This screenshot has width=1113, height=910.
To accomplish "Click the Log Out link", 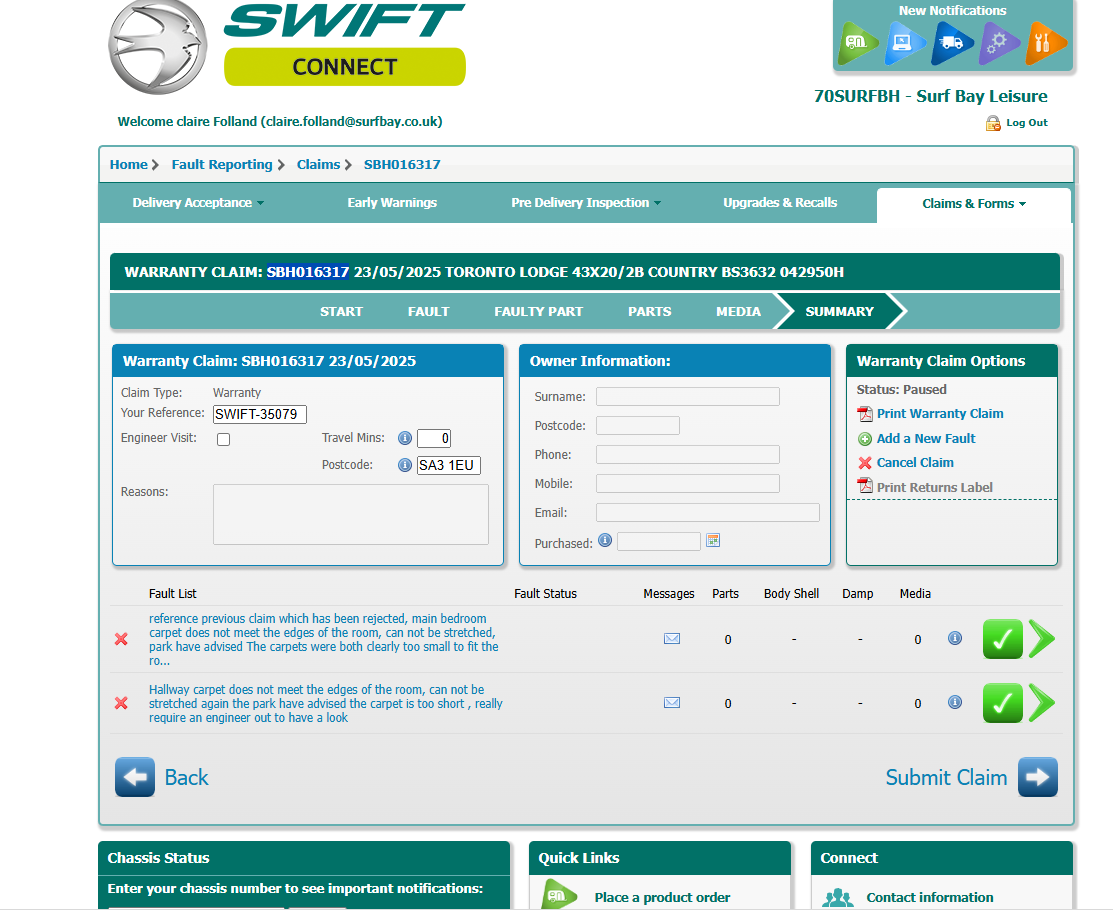I will (x=1026, y=123).
